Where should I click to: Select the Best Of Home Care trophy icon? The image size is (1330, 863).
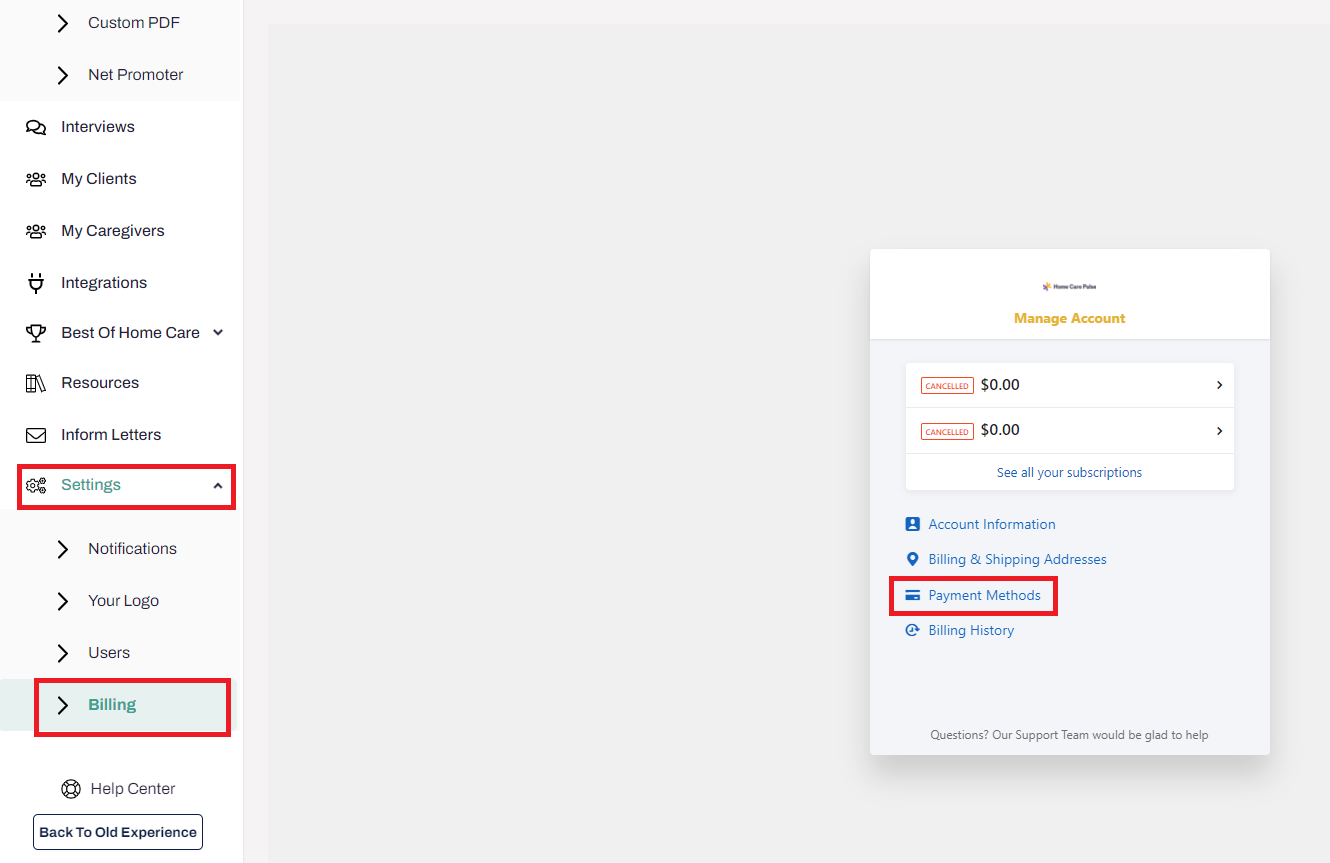[36, 332]
